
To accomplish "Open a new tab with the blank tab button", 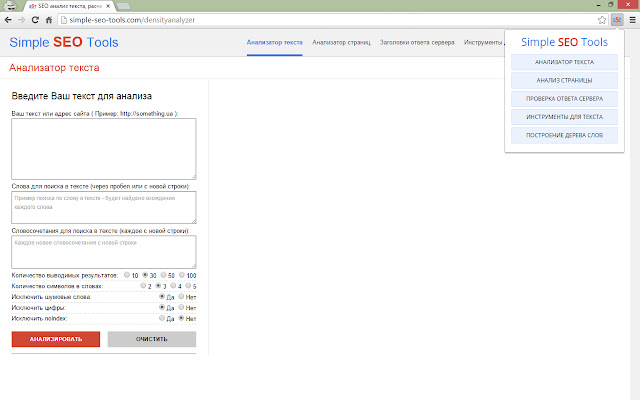I will click(x=123, y=6).
